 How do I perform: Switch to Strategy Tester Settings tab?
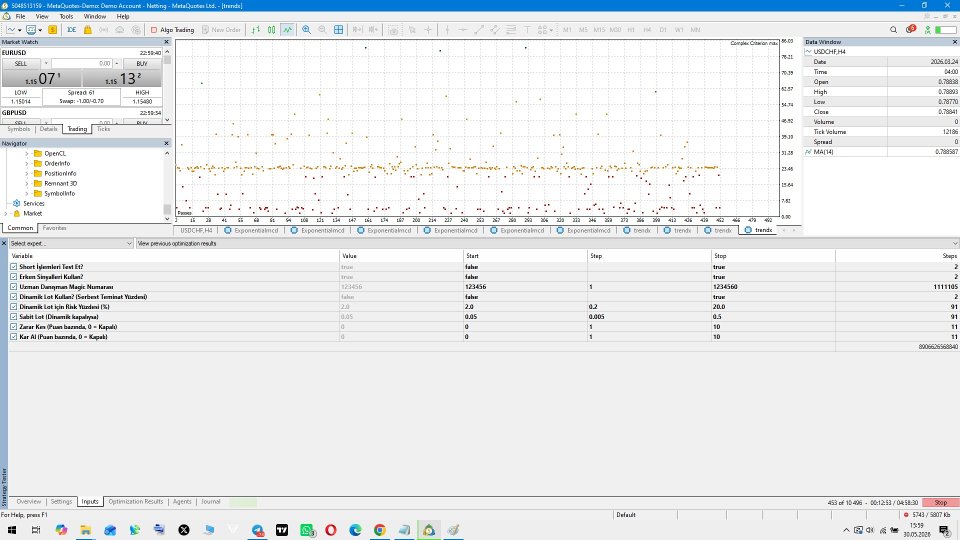point(61,501)
